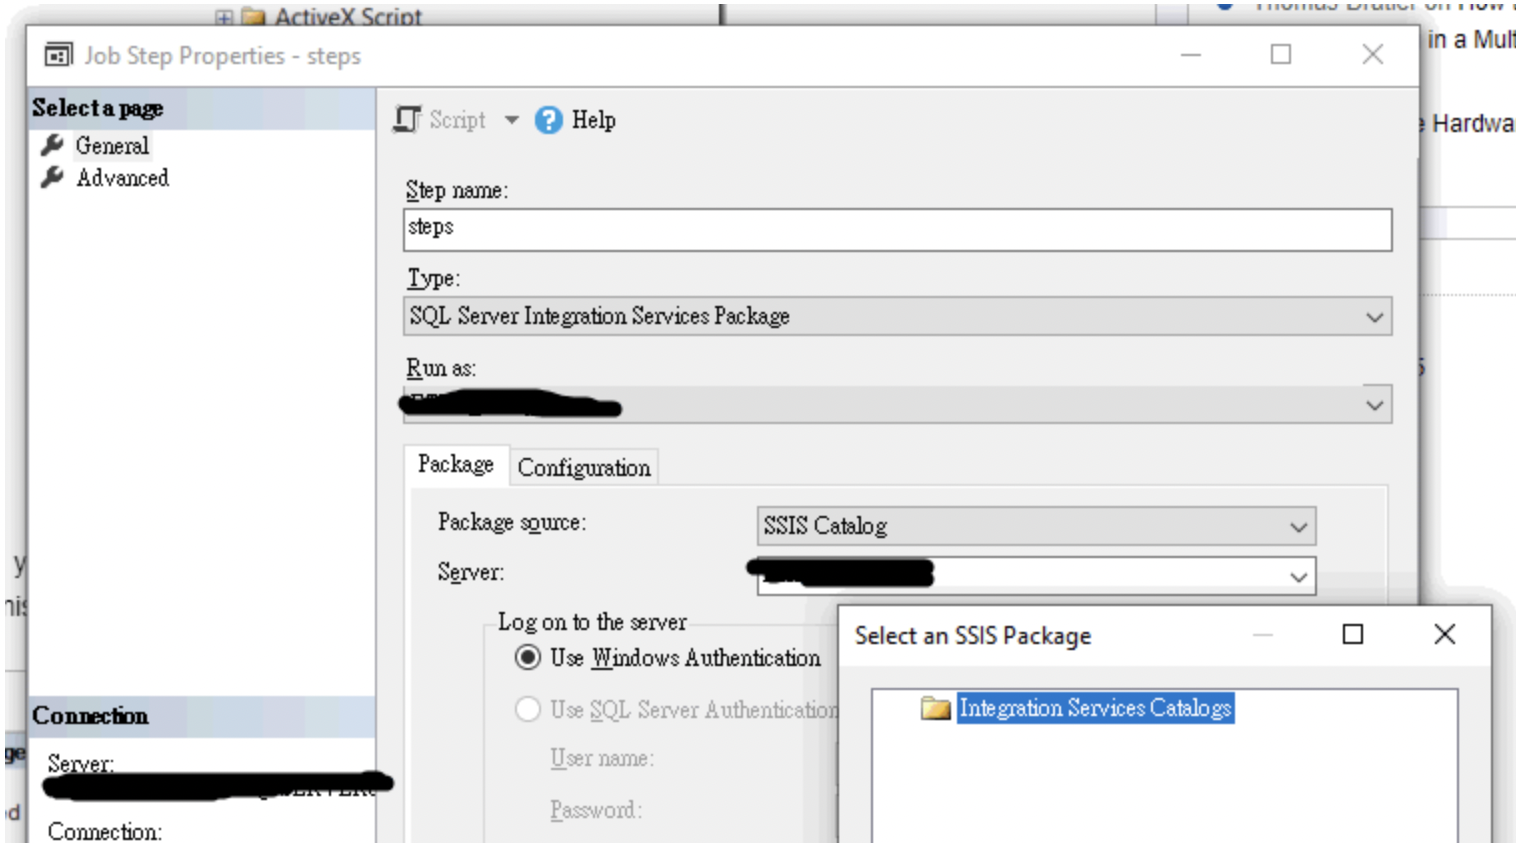Click the Integration Services Catalogs folder icon

click(936, 708)
